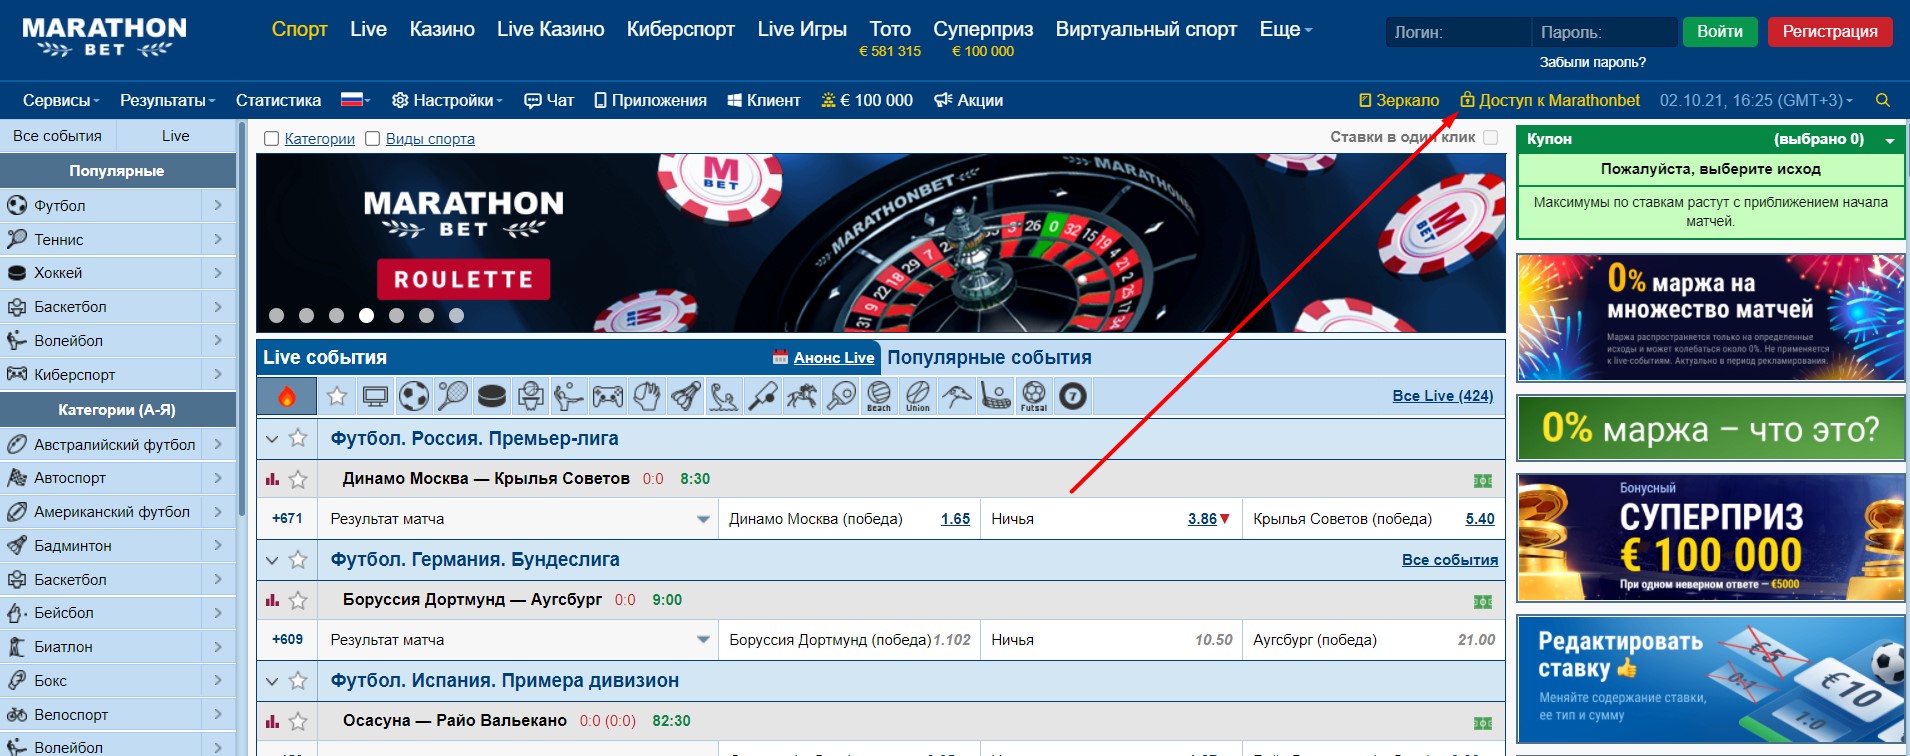Screen dimensions: 1910x756
Task: Filter live events by baseball glove icon
Action: tap(647, 397)
